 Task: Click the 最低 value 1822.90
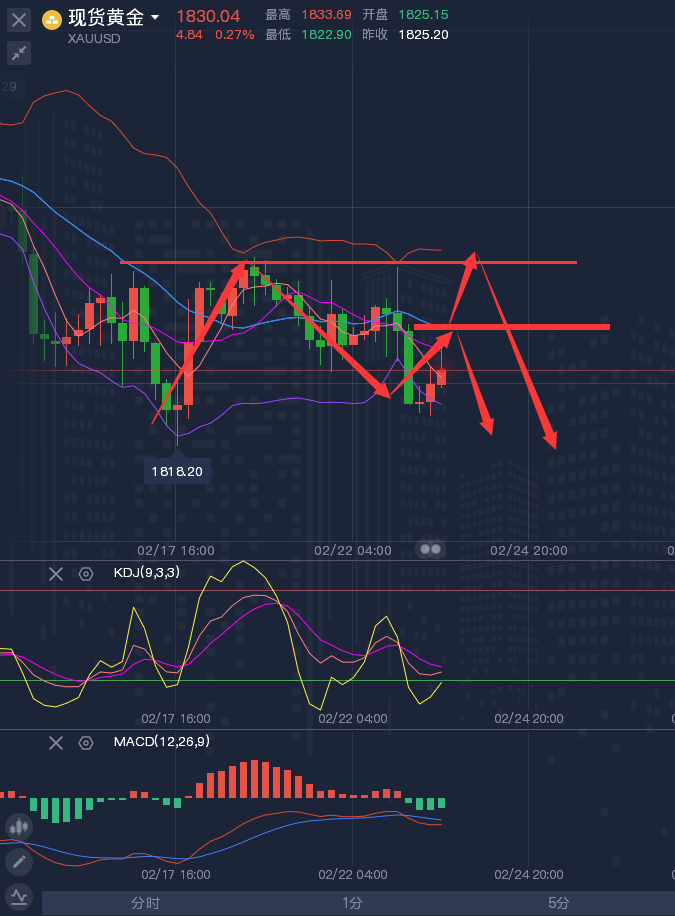click(x=326, y=34)
